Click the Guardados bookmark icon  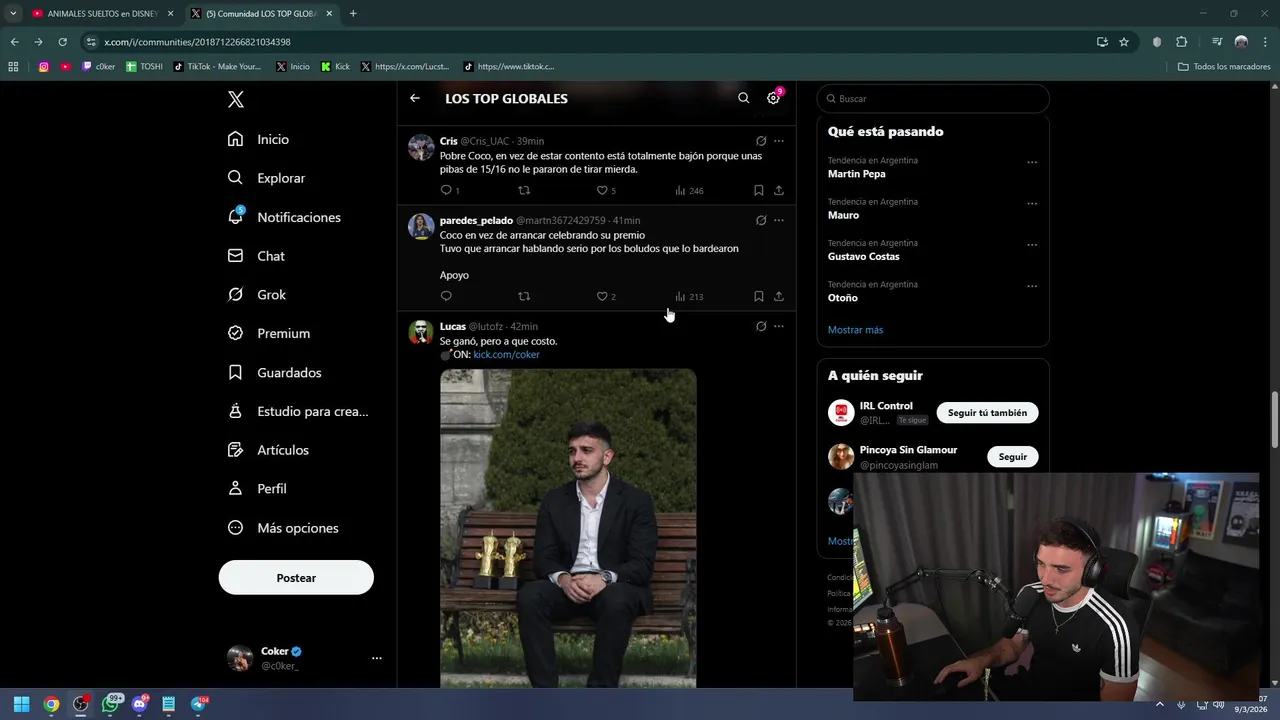[x=235, y=372]
